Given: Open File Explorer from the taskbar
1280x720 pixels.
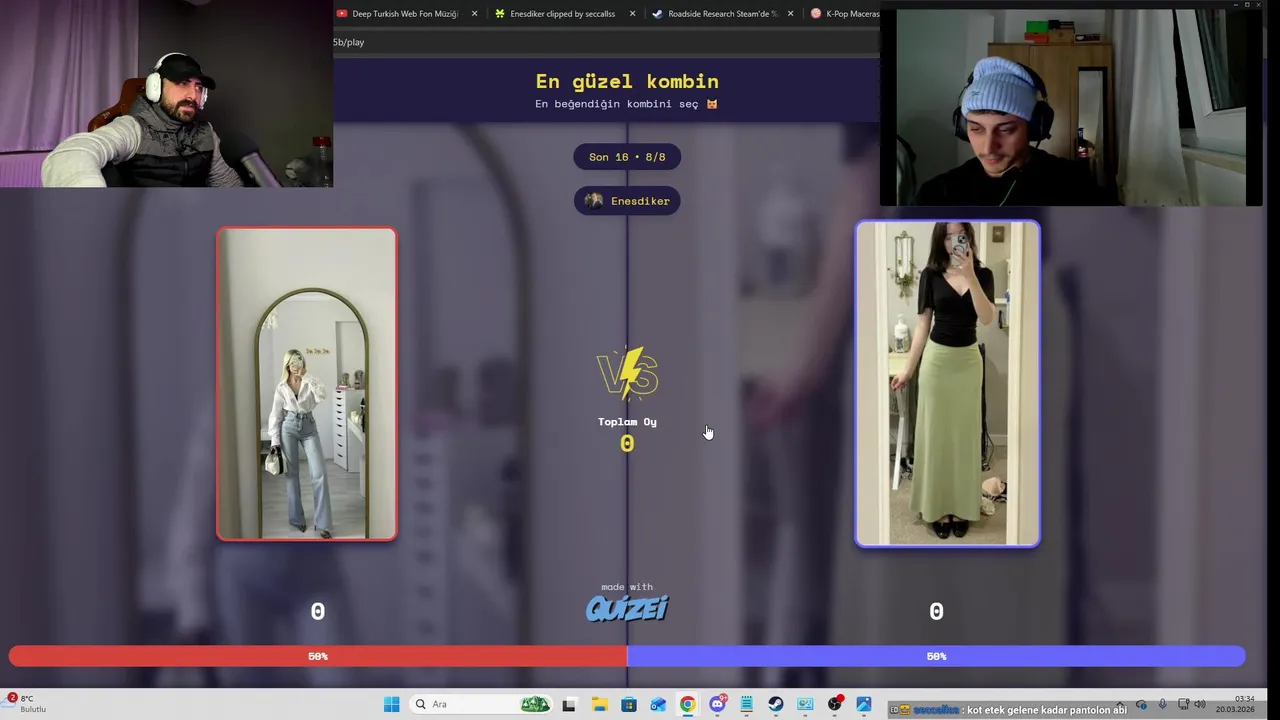Looking at the screenshot, I should pyautogui.click(x=599, y=704).
